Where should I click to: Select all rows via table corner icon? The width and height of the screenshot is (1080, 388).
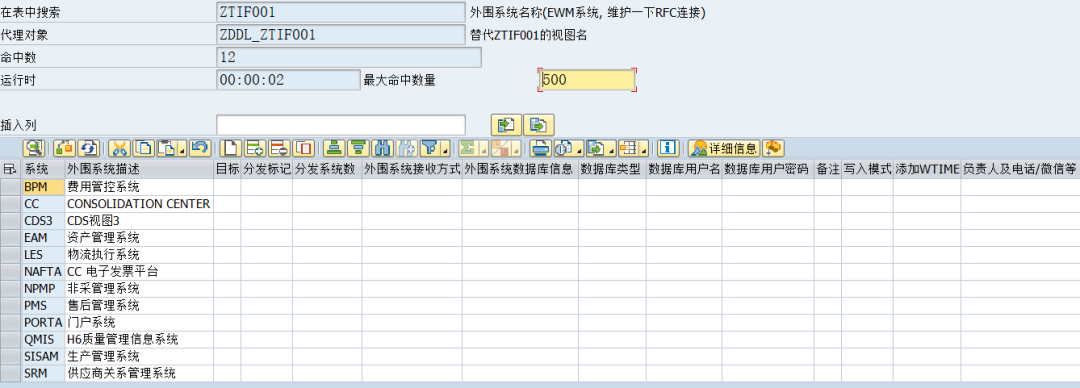(x=10, y=169)
